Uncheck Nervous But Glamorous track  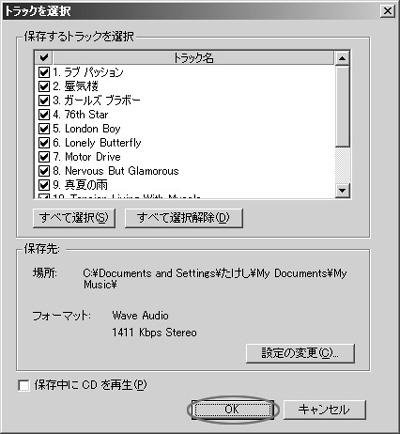coord(44,171)
